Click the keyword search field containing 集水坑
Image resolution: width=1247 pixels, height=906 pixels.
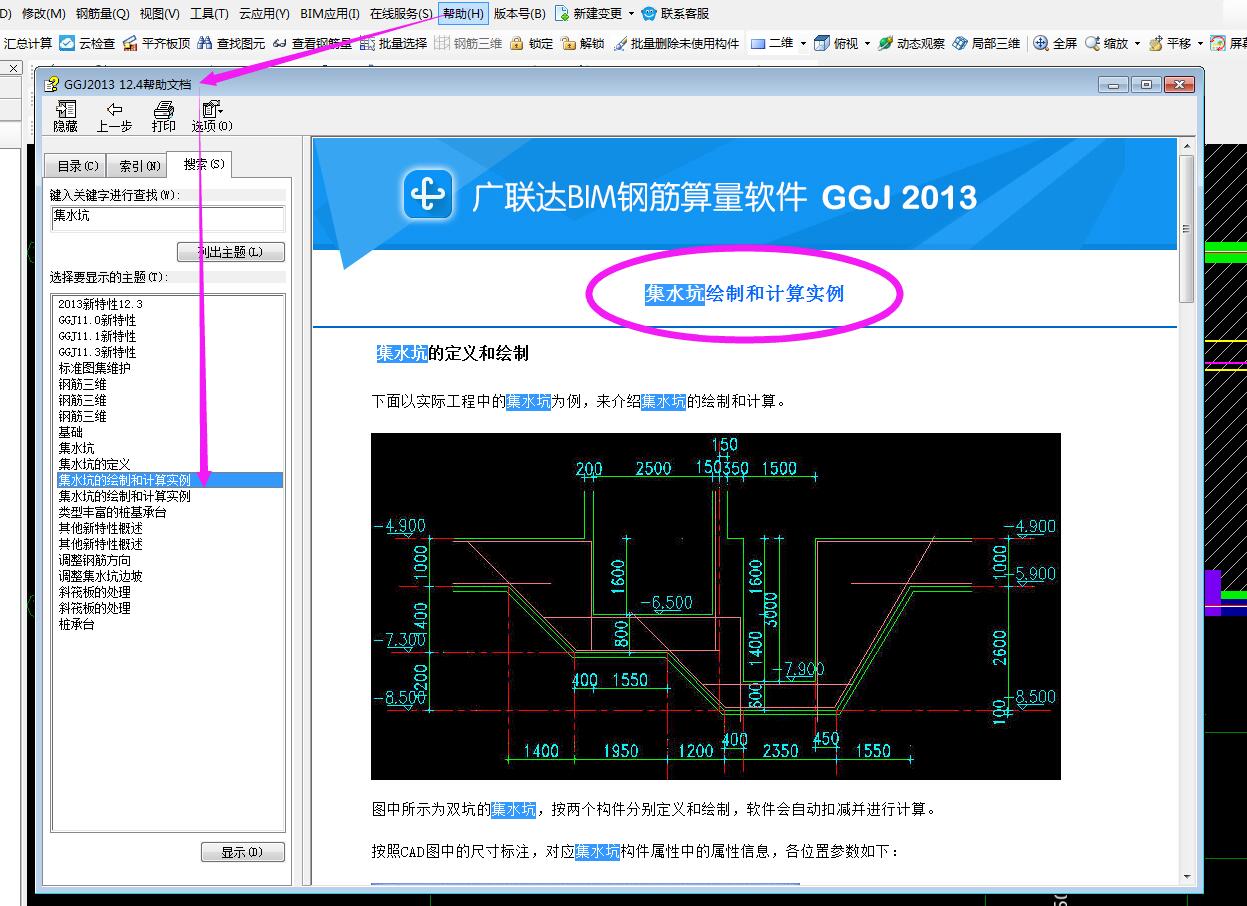click(168, 217)
